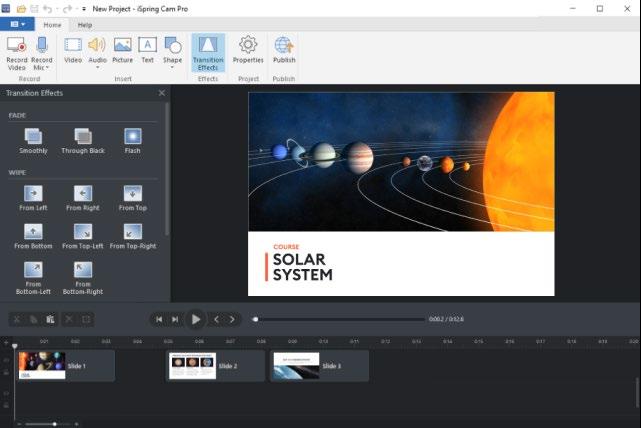Image resolution: width=641 pixels, height=428 pixels.
Task: Click the playback progress slider
Action: coord(339,319)
